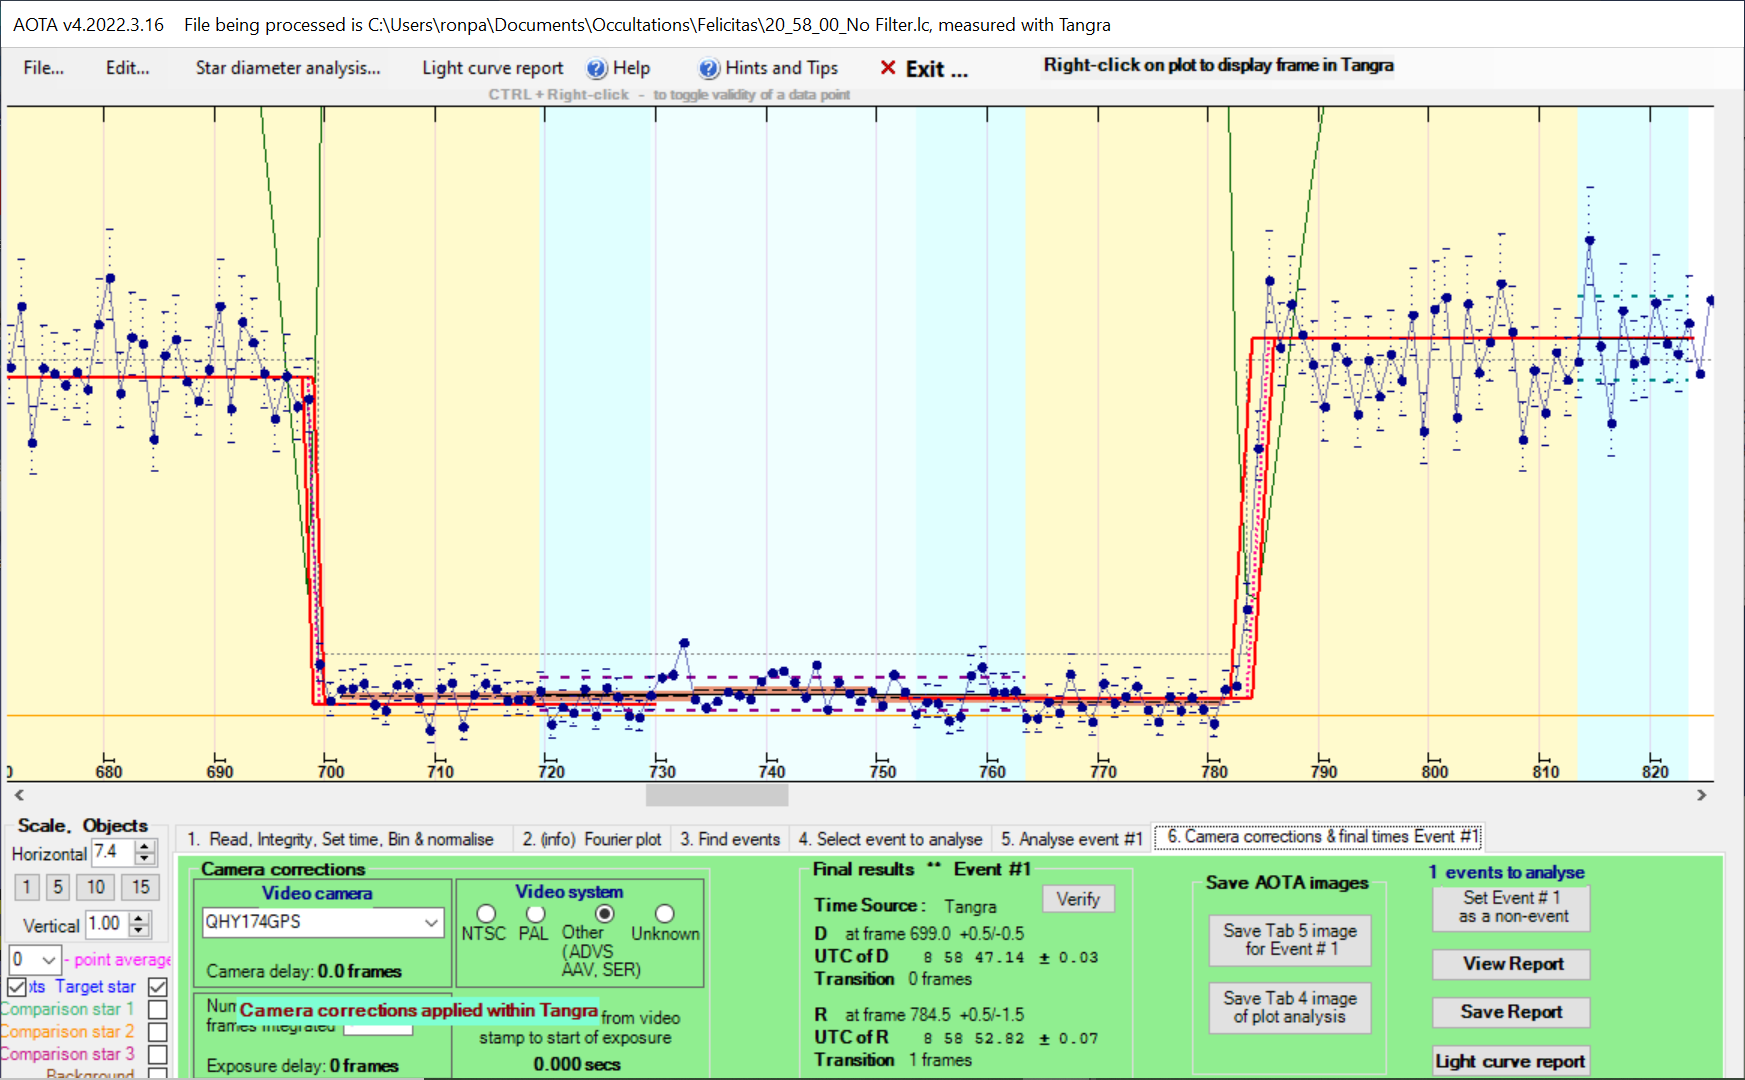Switch to tab 5 Analyse event #1
1745x1080 pixels.
1072,839
